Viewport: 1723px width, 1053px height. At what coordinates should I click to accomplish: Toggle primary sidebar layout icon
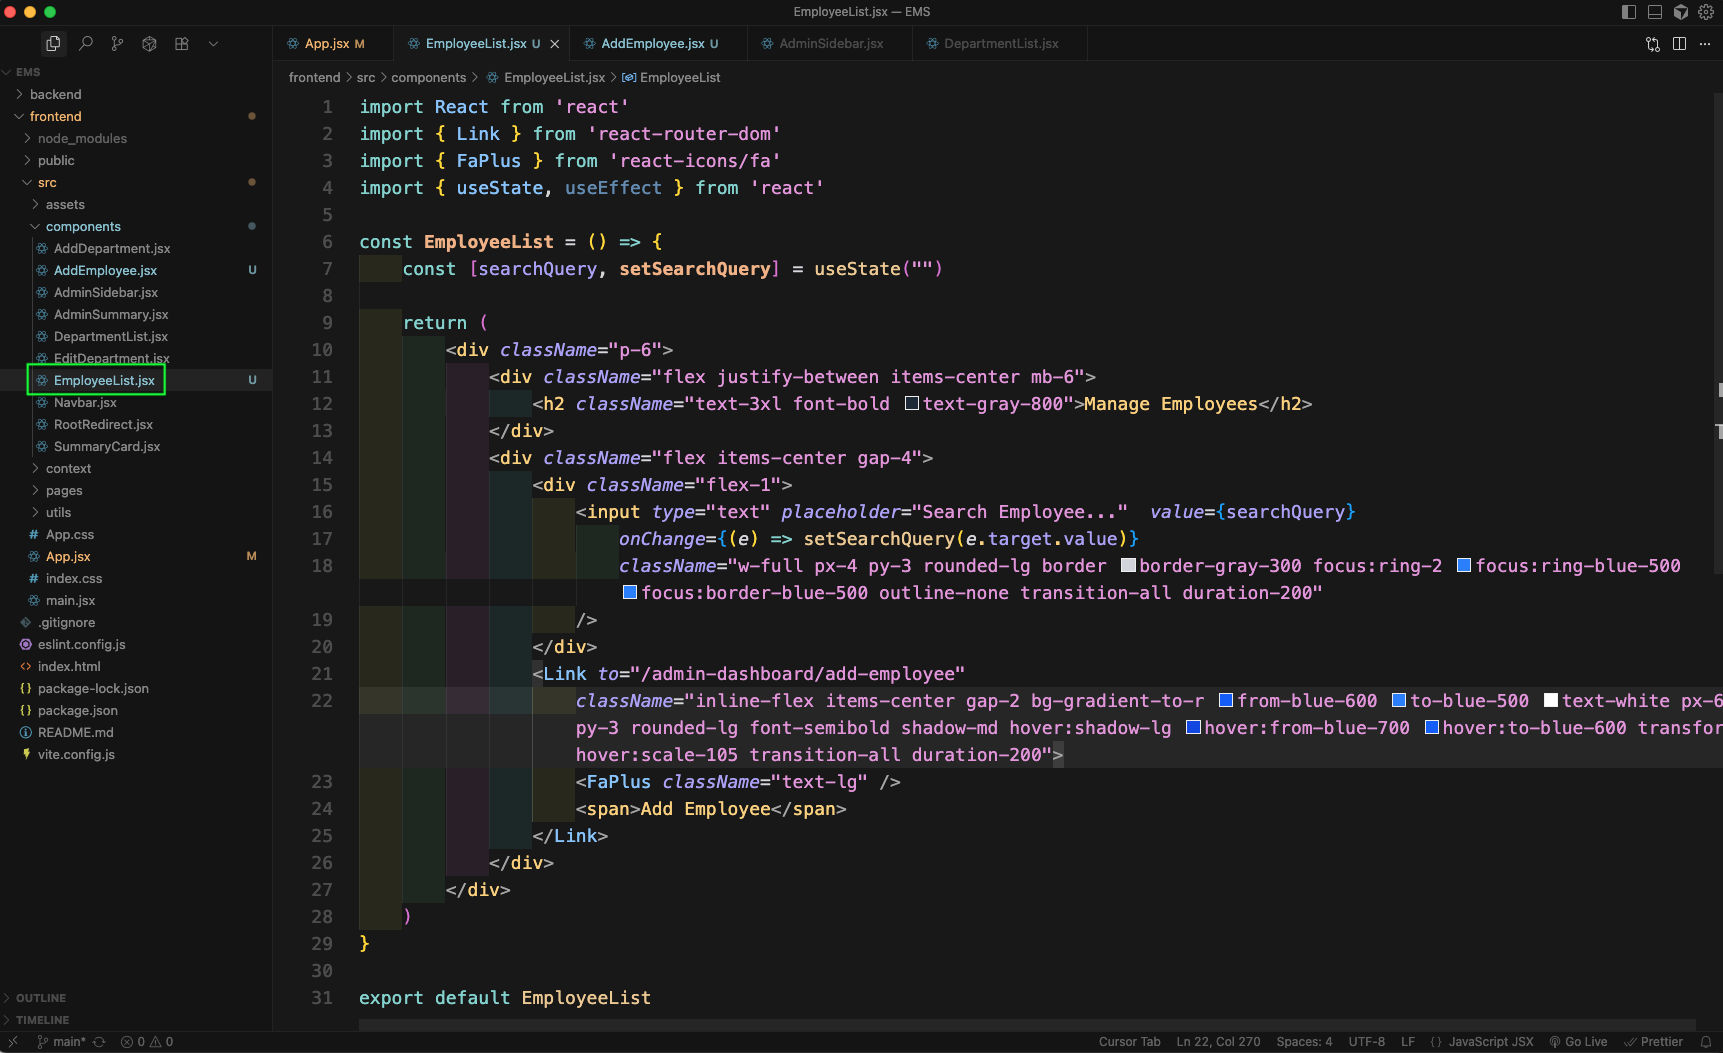1629,12
